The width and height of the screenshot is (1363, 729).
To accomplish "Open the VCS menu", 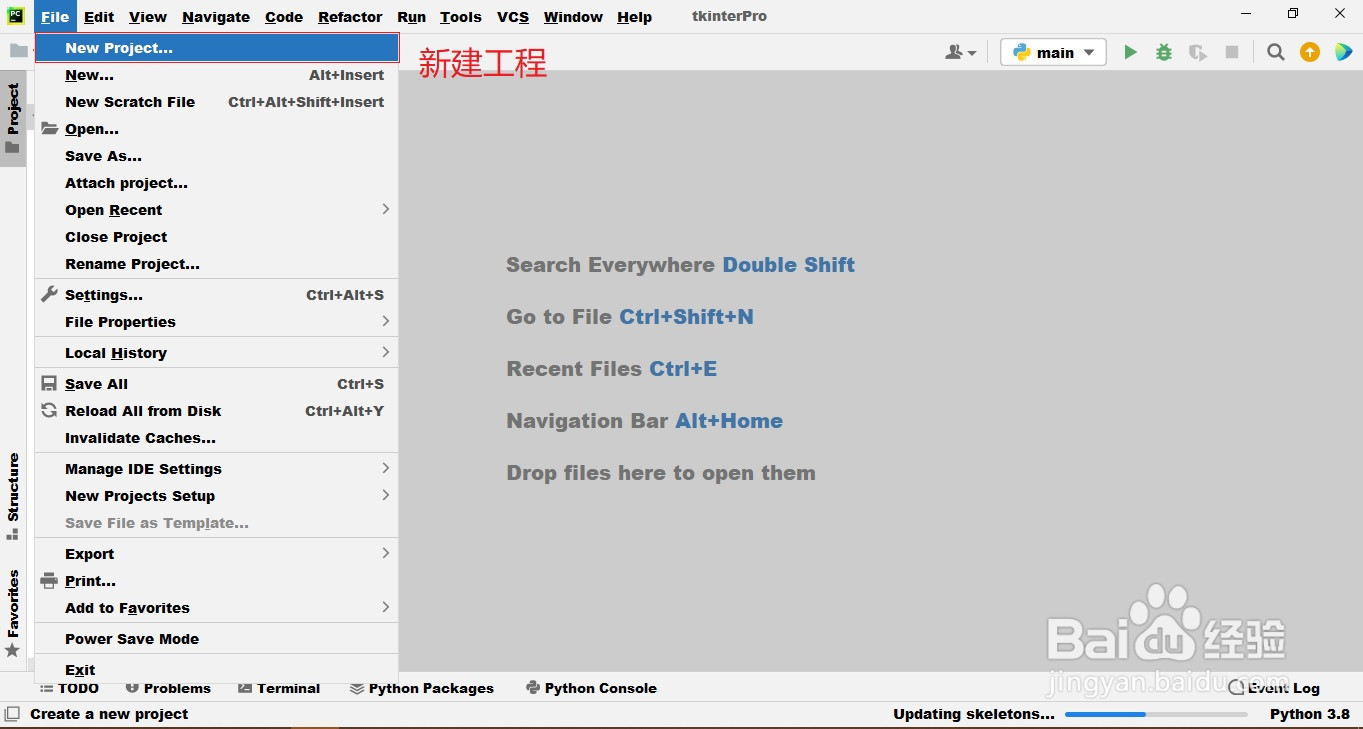I will click(512, 16).
